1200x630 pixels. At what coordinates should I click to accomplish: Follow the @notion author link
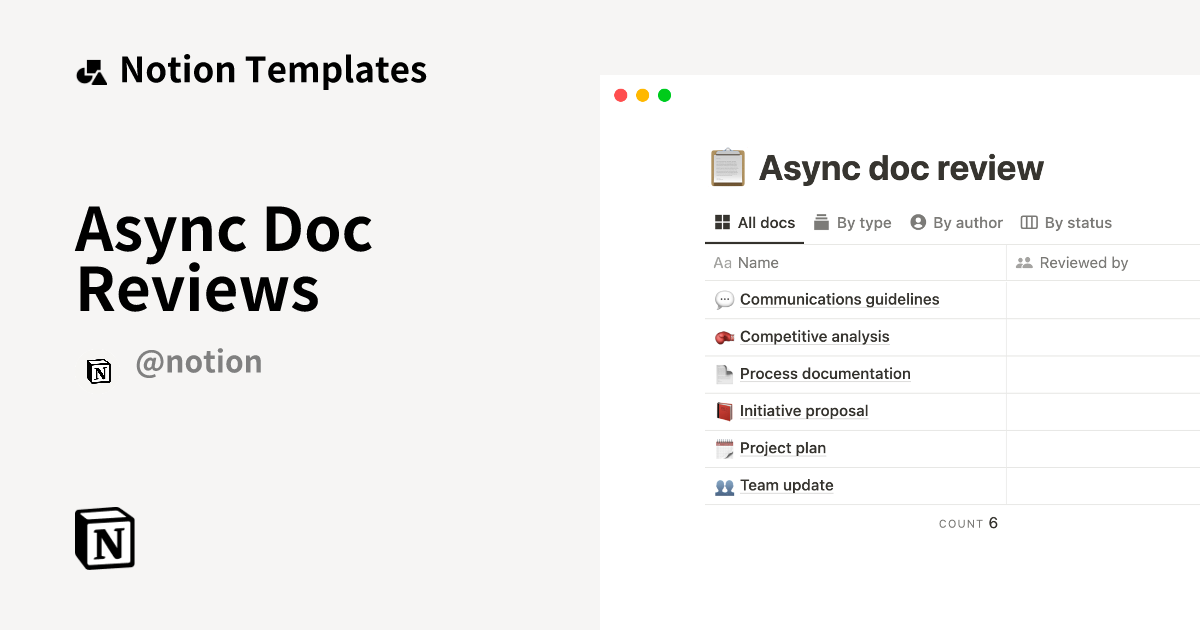[199, 361]
